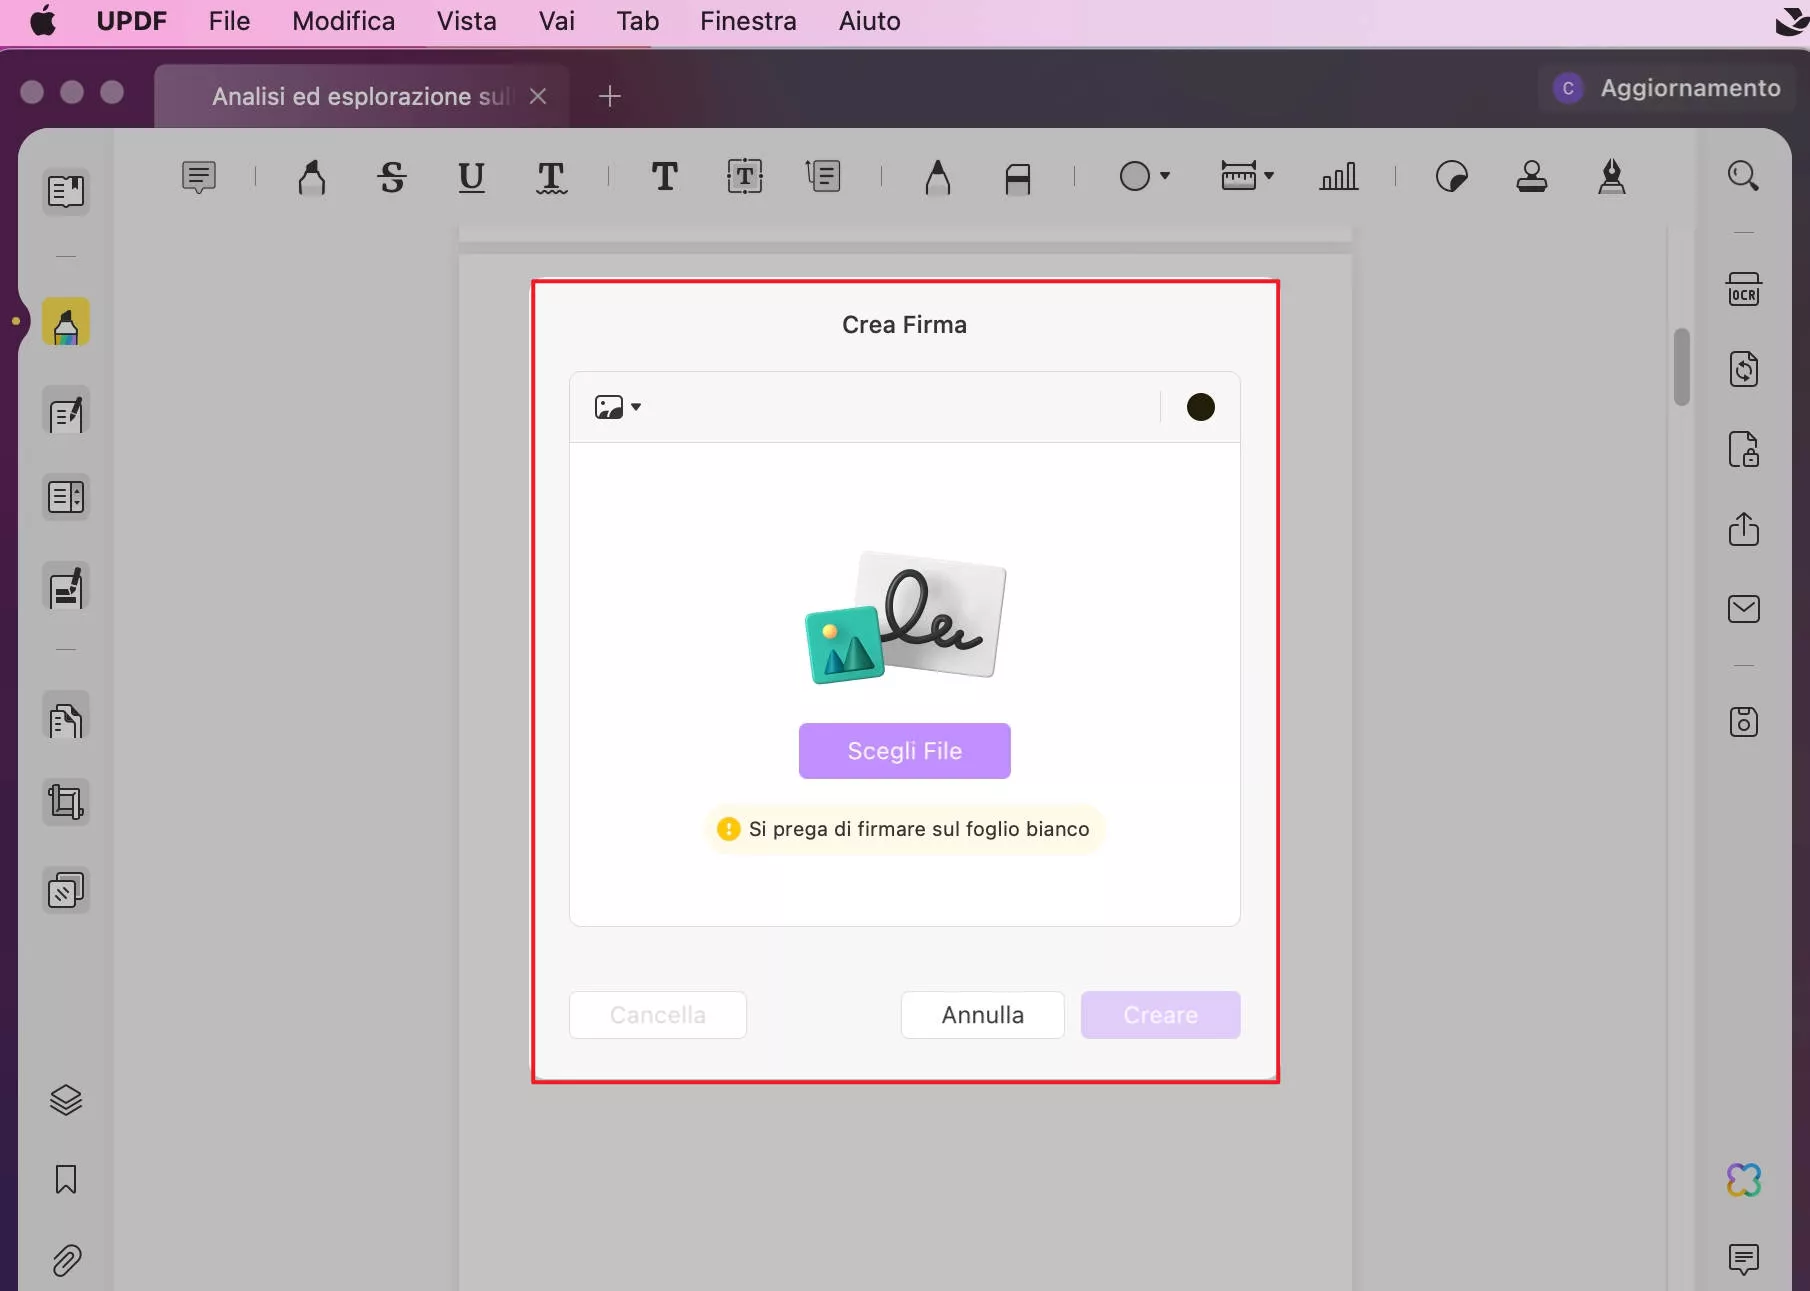Viewport: 1810px width, 1291px height.
Task: Open the convert PDF tool
Action: tap(1744, 369)
